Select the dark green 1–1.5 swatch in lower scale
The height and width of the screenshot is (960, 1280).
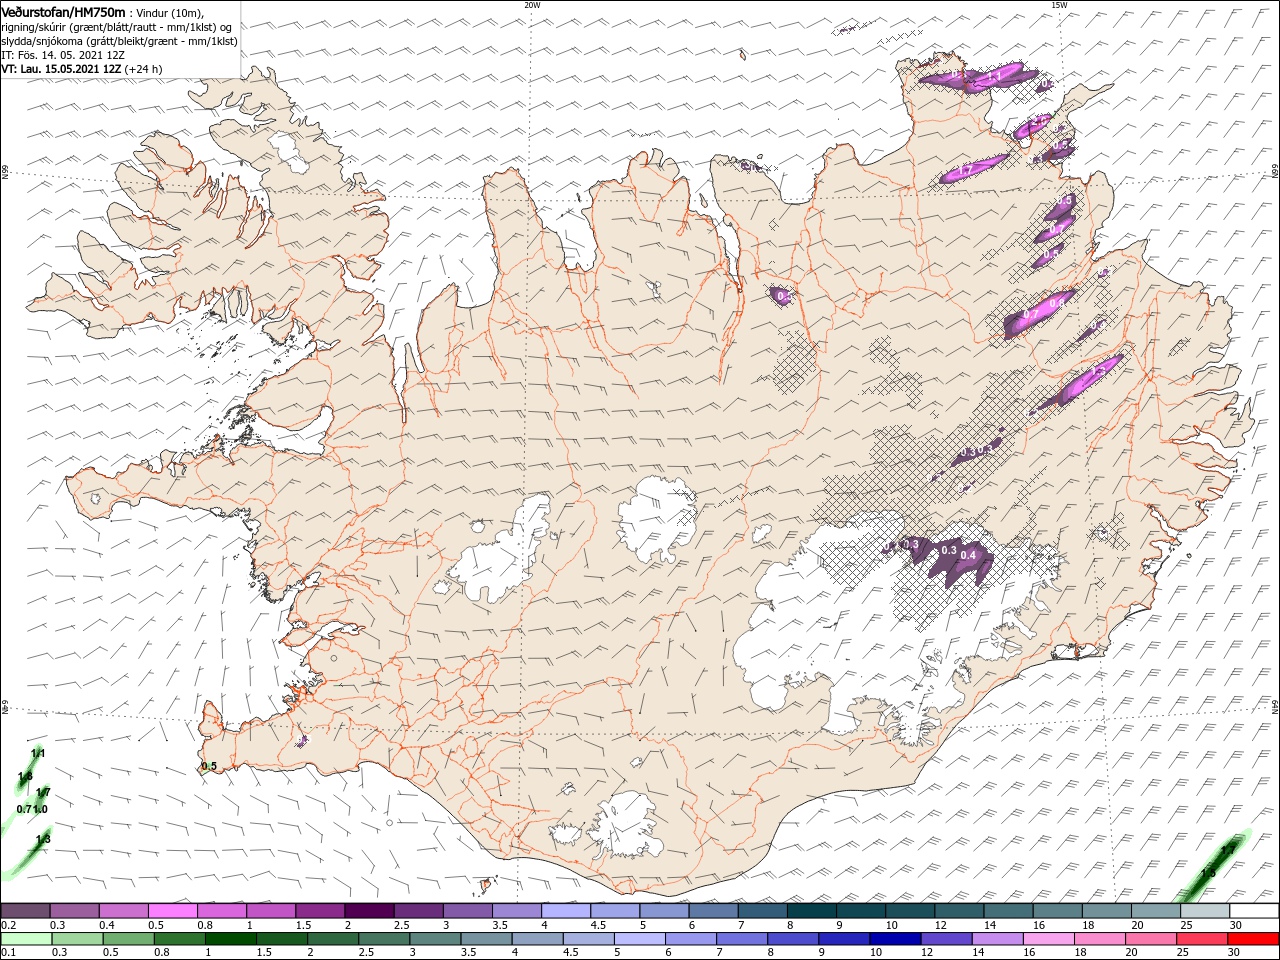(231, 939)
